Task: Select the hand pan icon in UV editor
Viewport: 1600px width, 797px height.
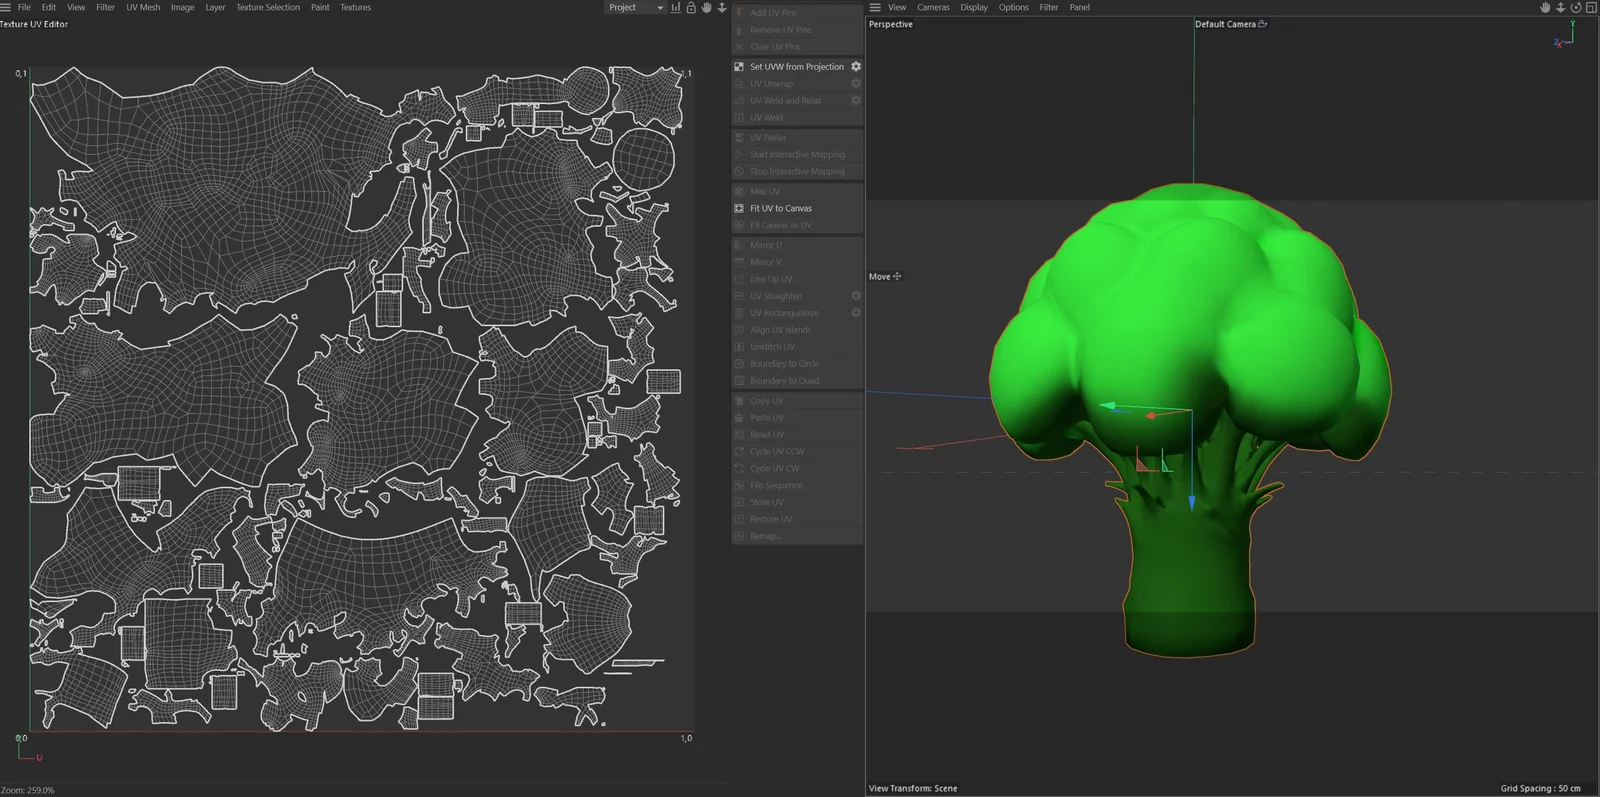Action: [x=707, y=7]
